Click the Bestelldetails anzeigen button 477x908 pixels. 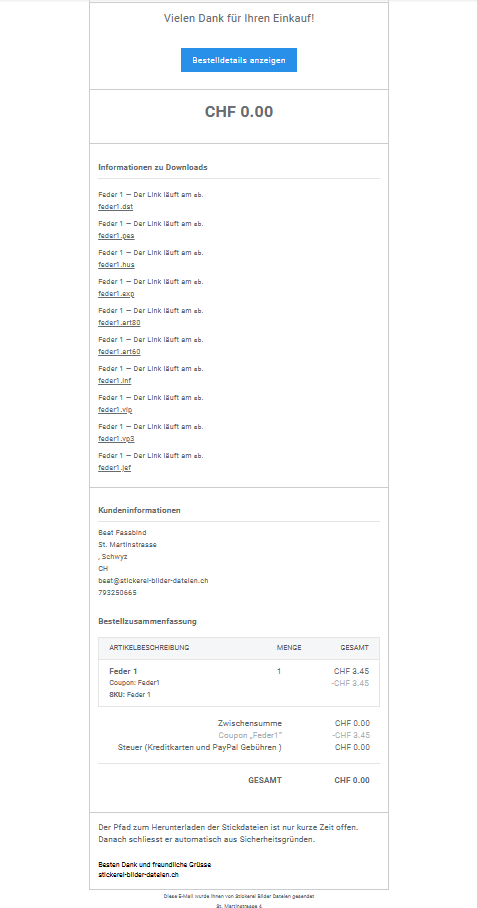238,60
